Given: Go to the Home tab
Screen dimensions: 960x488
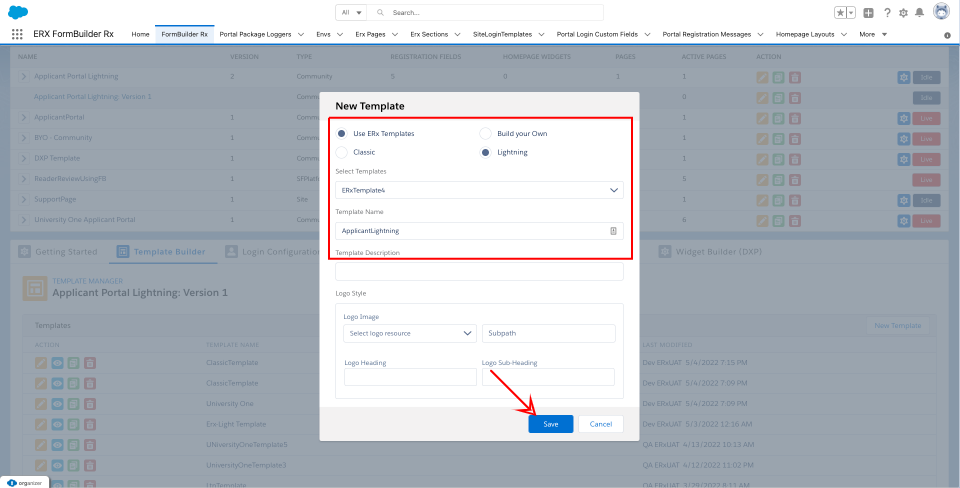Looking at the screenshot, I should point(140,34).
